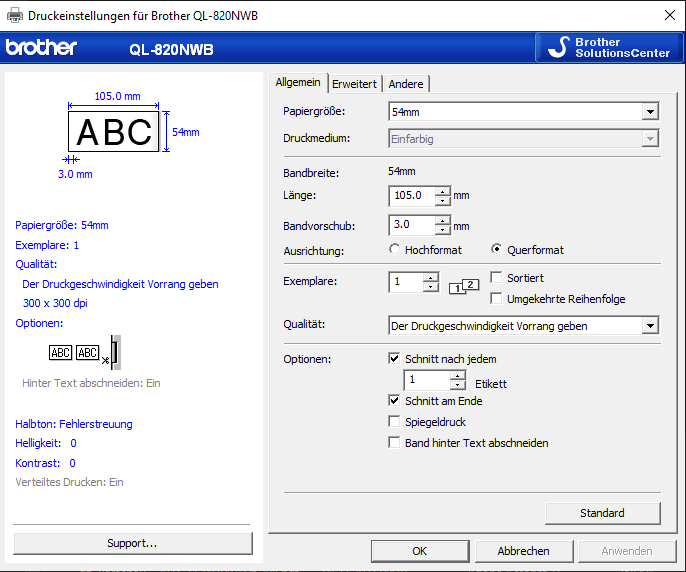Uncheck Schnitt am Ende

pyautogui.click(x=394, y=400)
